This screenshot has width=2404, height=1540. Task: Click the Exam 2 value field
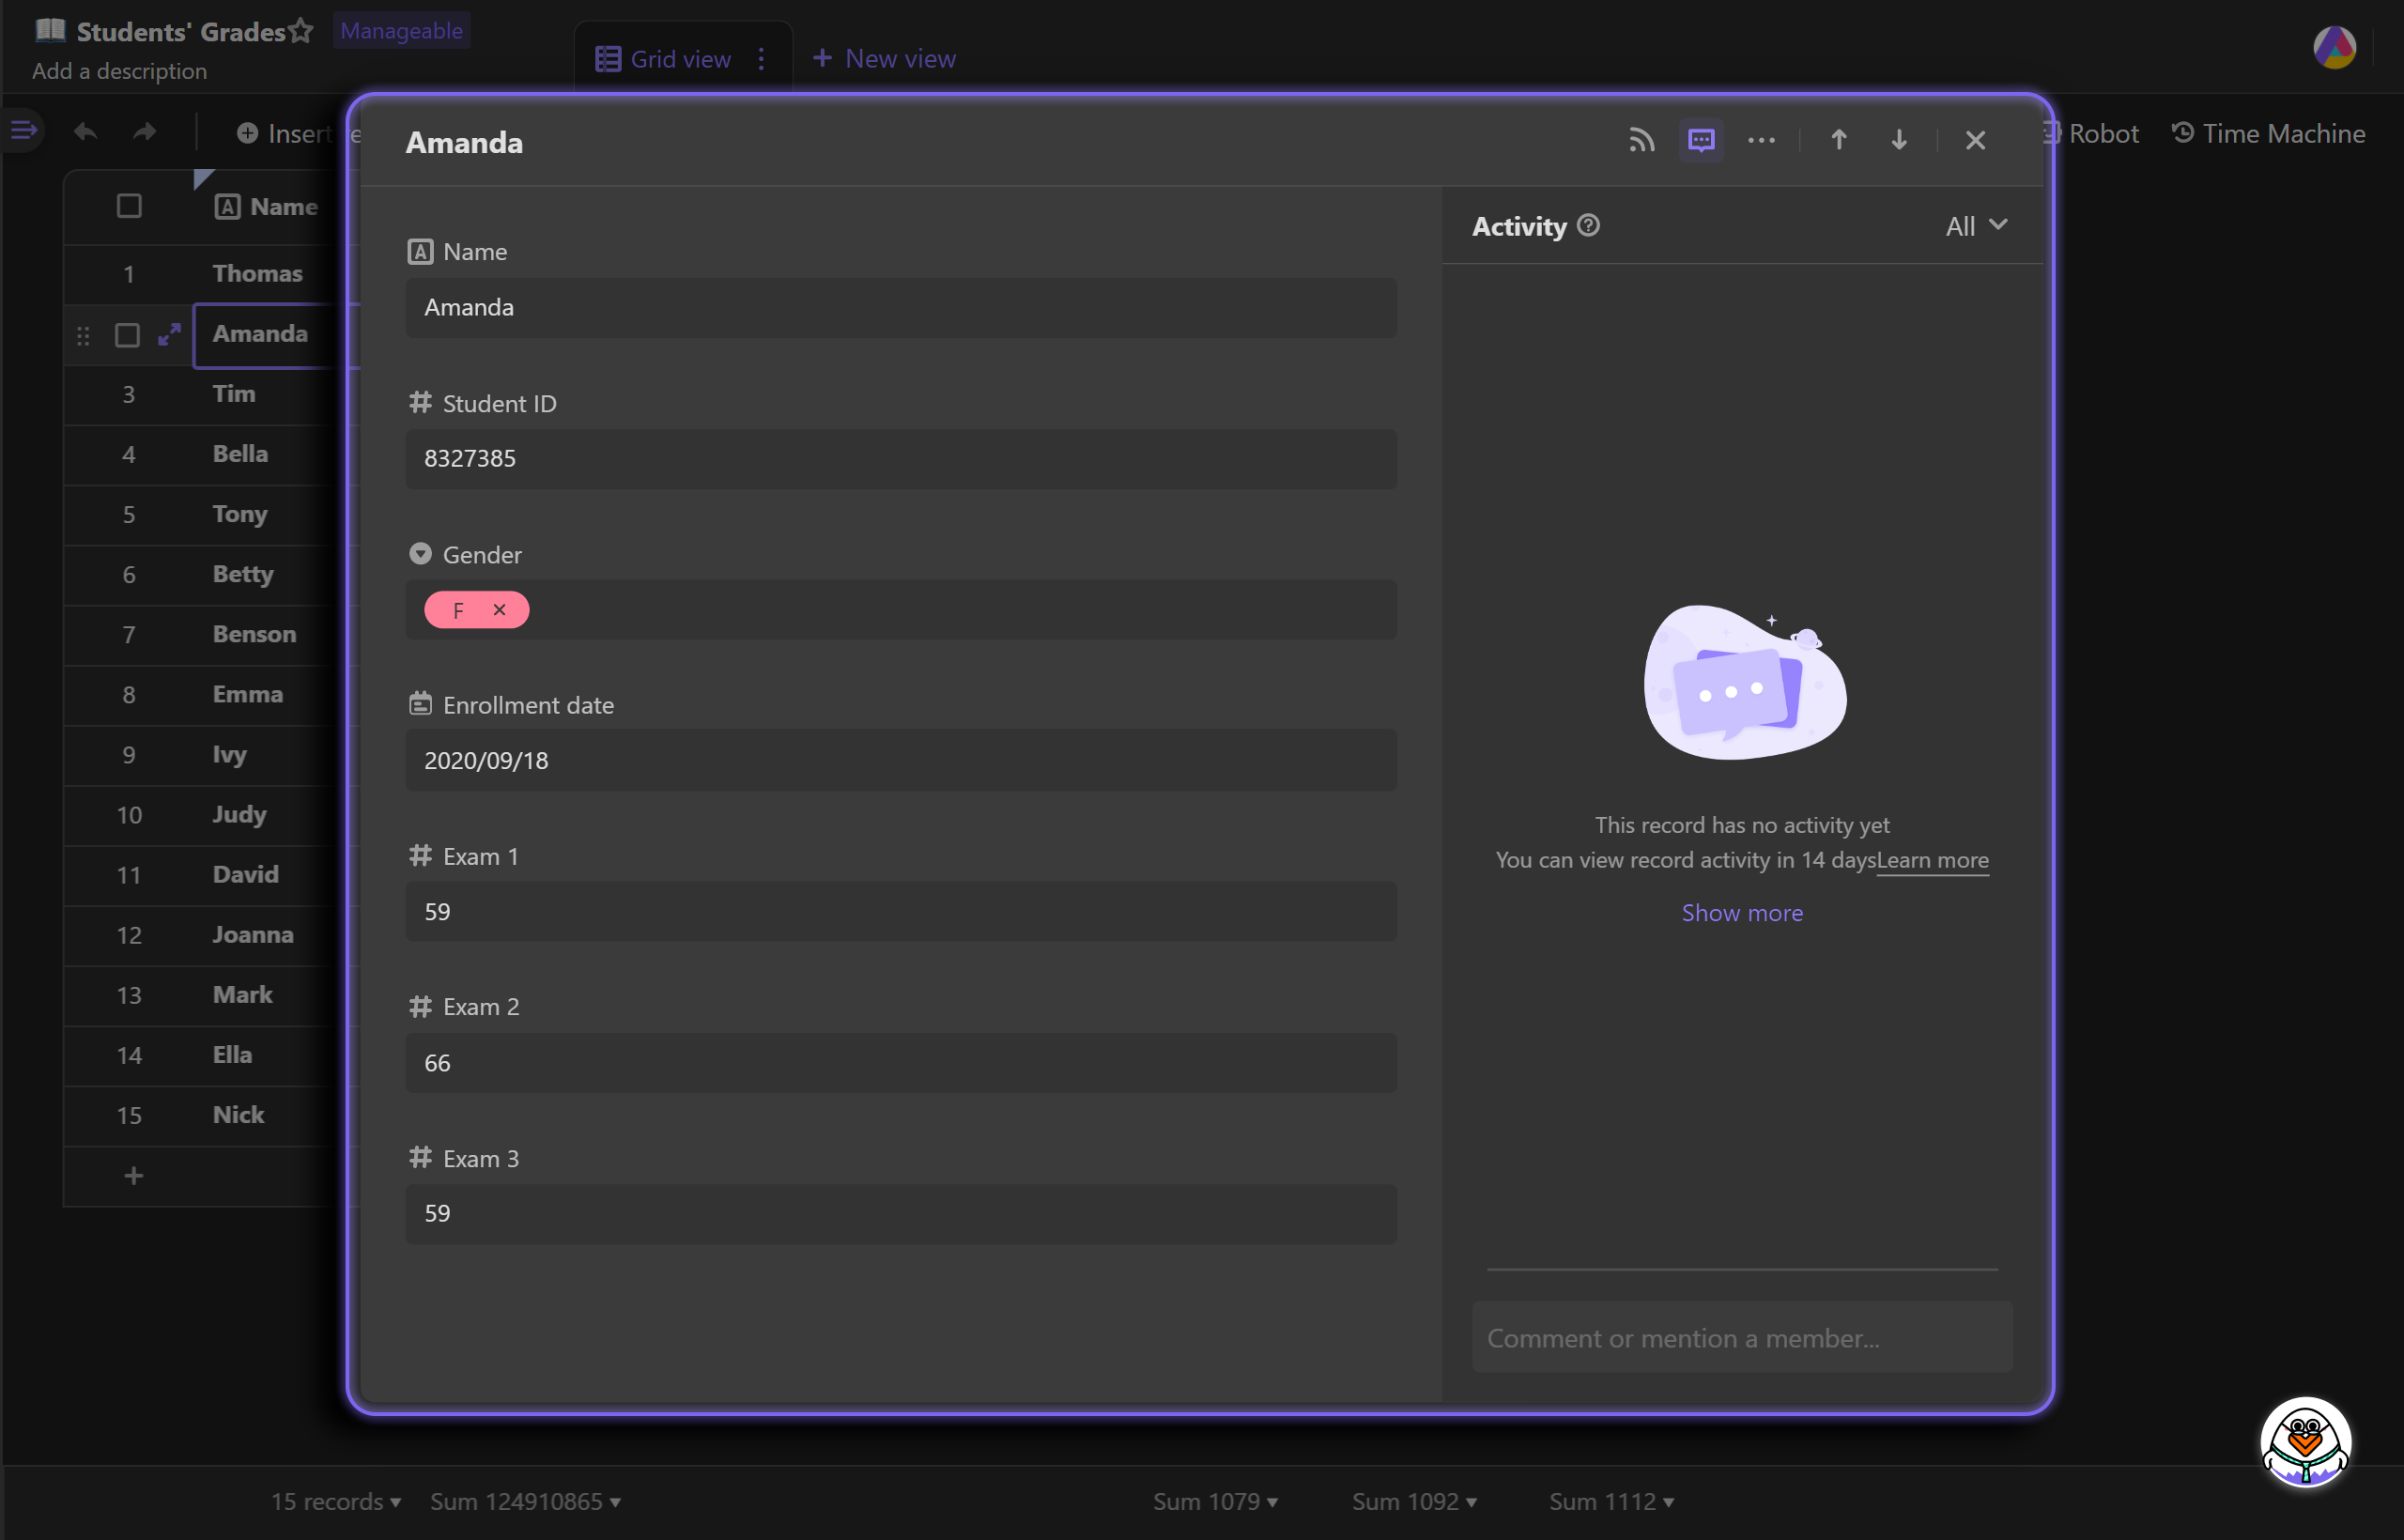901,1062
